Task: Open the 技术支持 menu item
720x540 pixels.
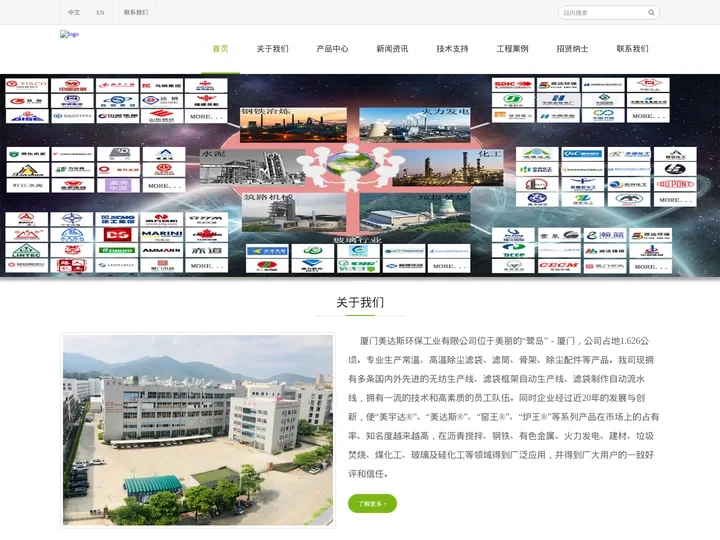Action: coord(452,49)
